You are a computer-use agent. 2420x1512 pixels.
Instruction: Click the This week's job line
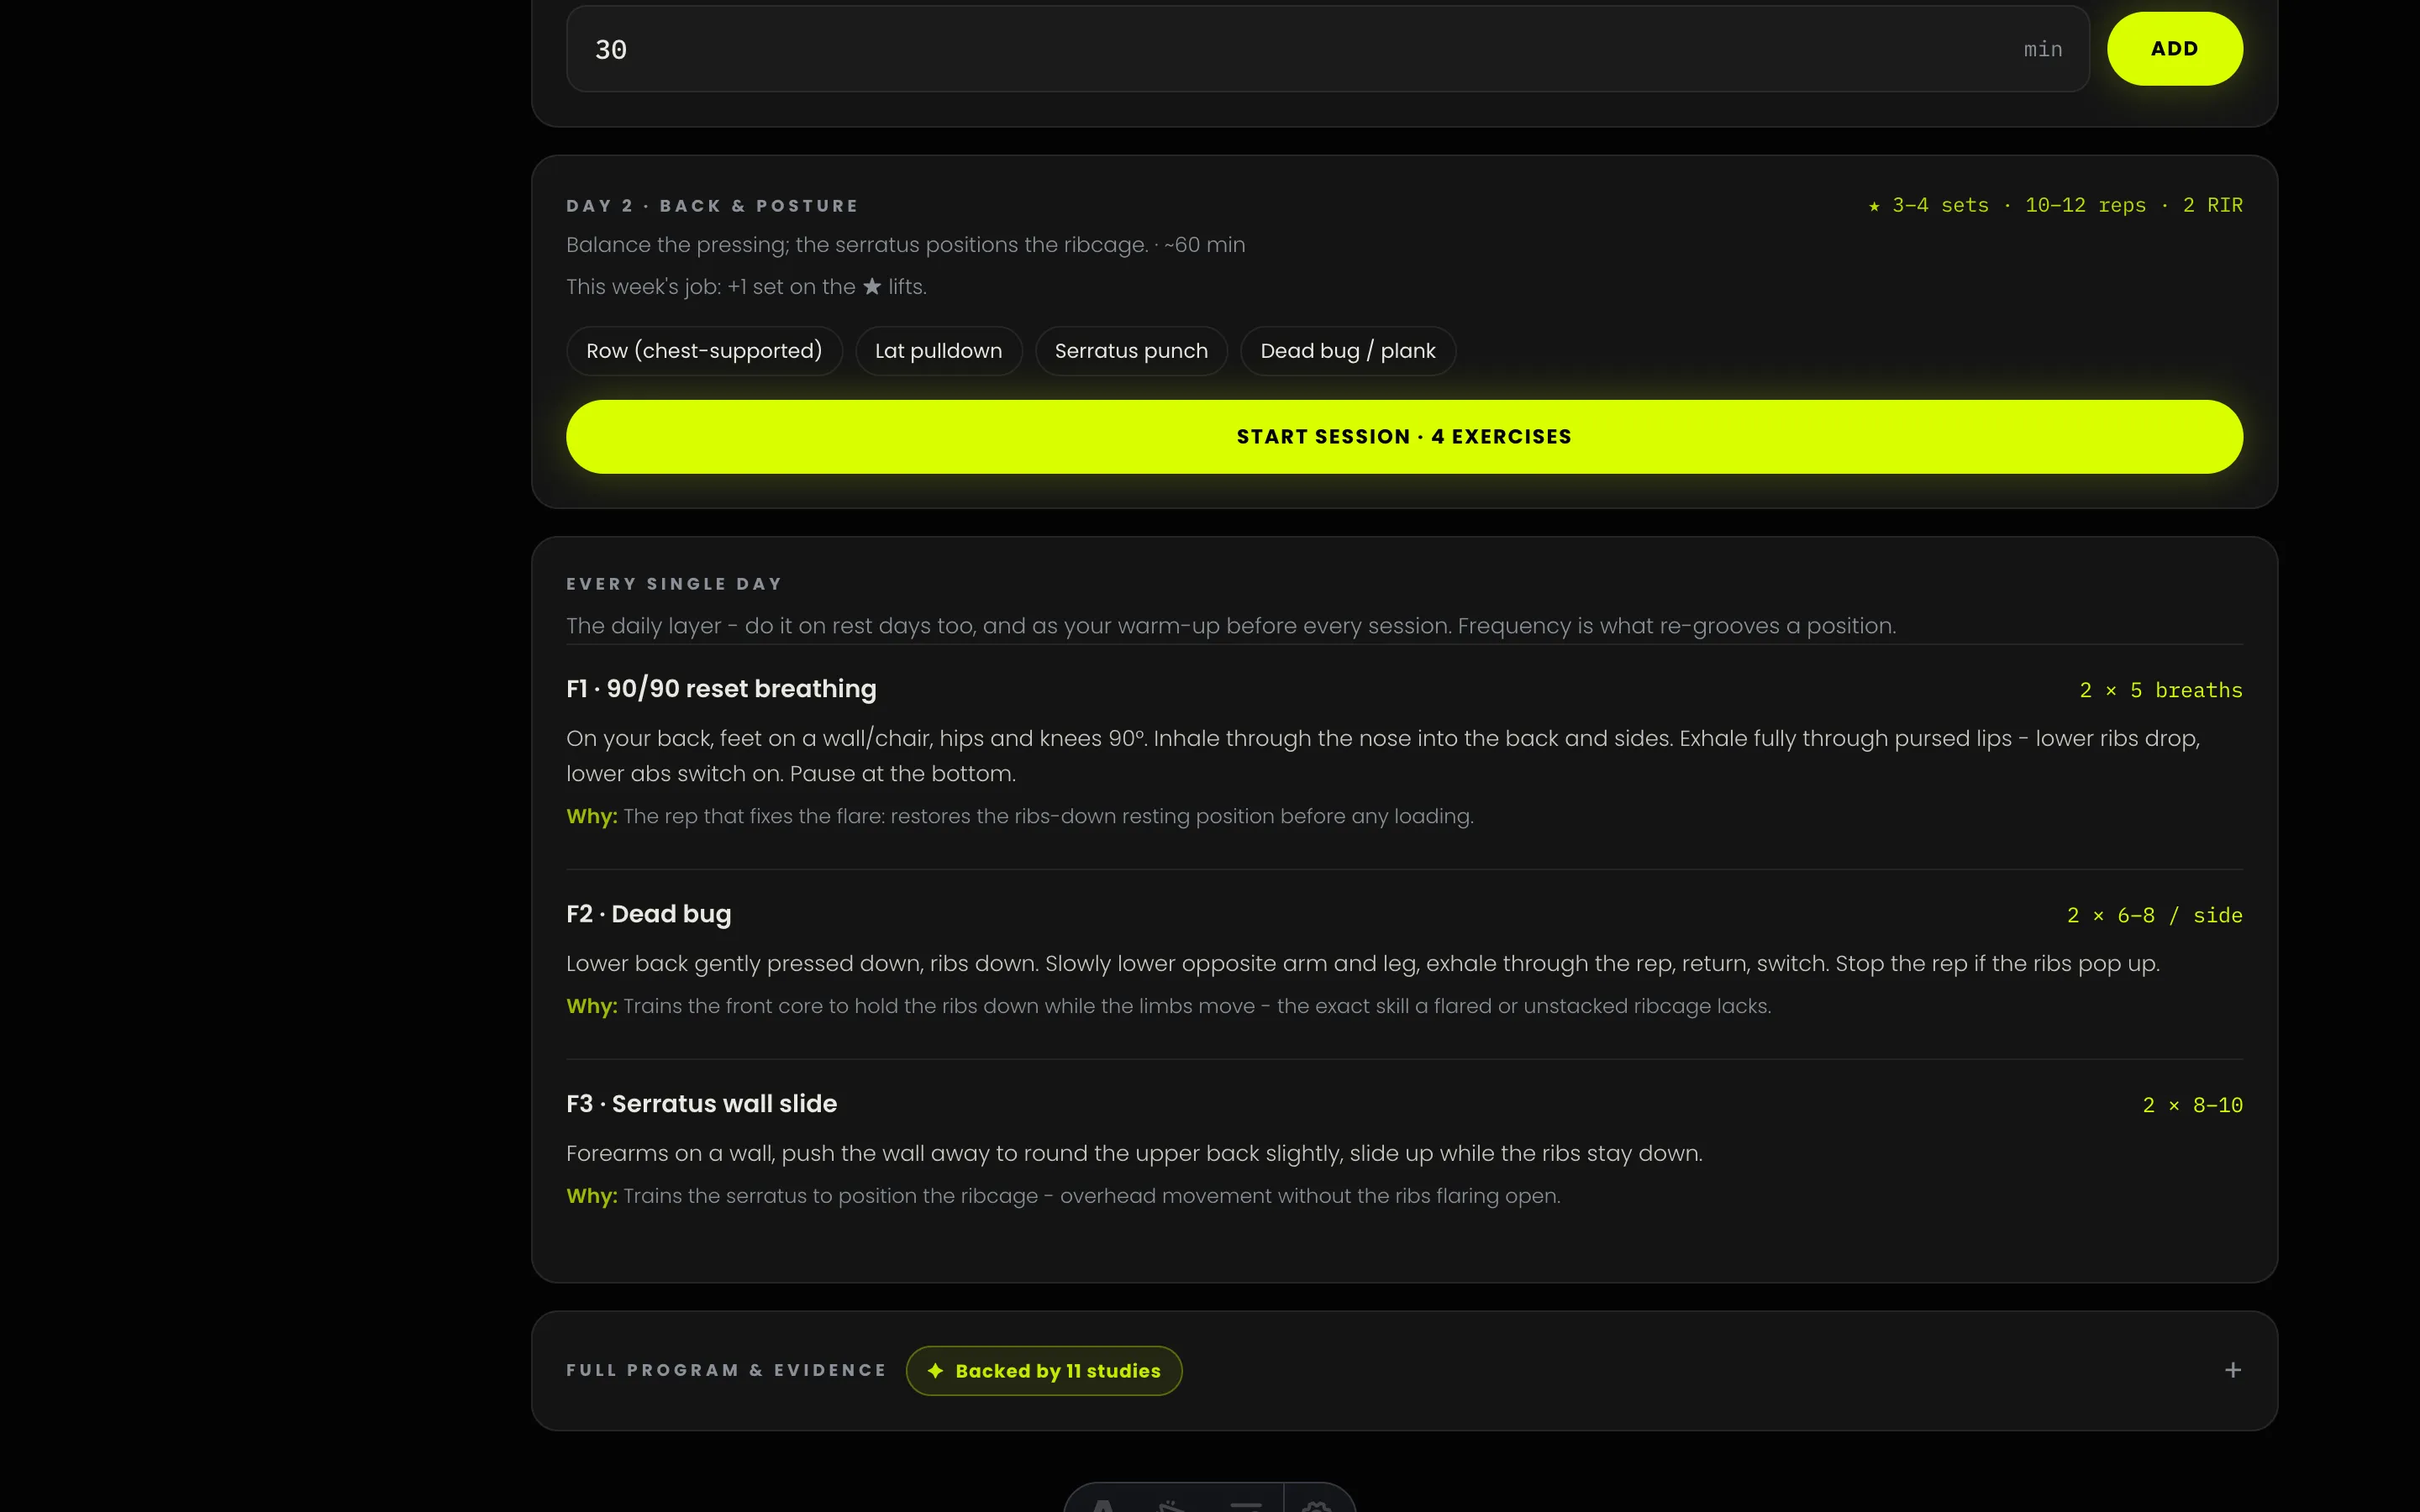coord(746,287)
